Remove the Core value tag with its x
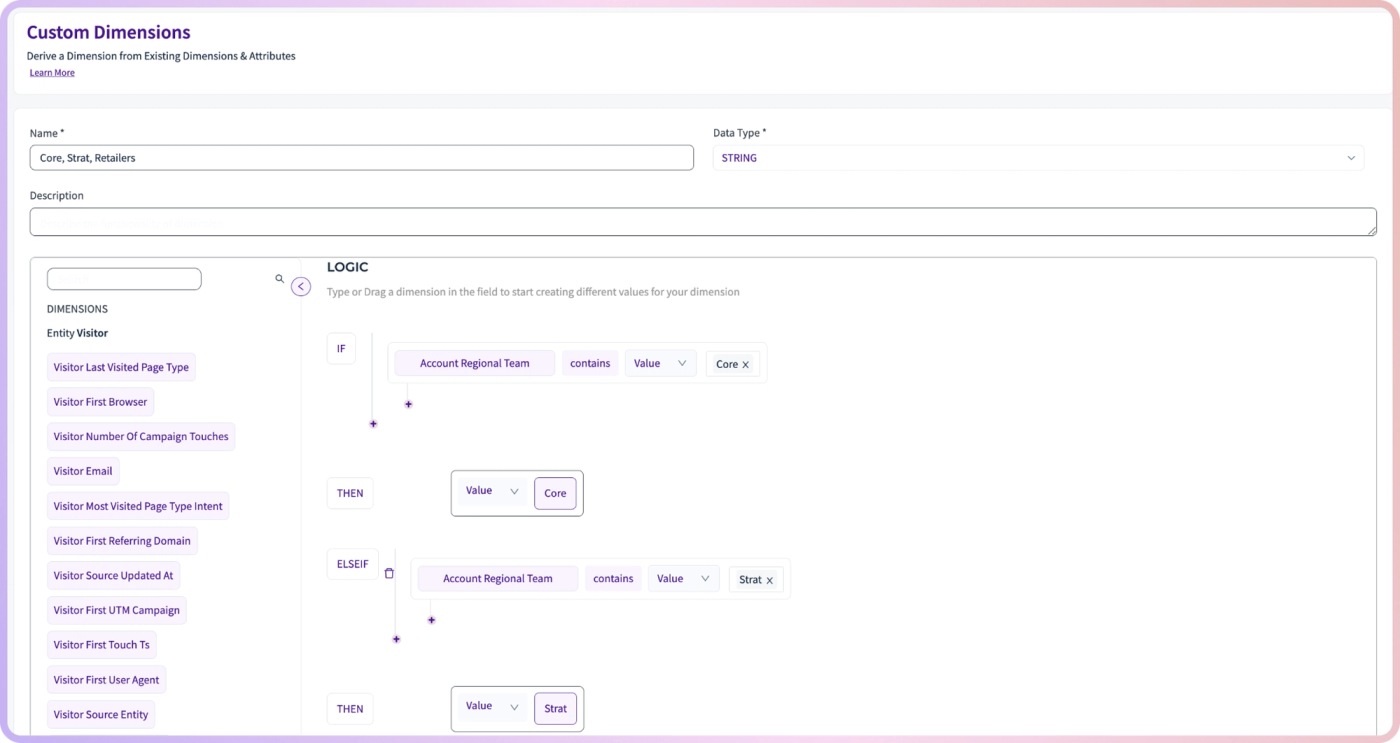Screen dimensions: 1400x743 746,365
